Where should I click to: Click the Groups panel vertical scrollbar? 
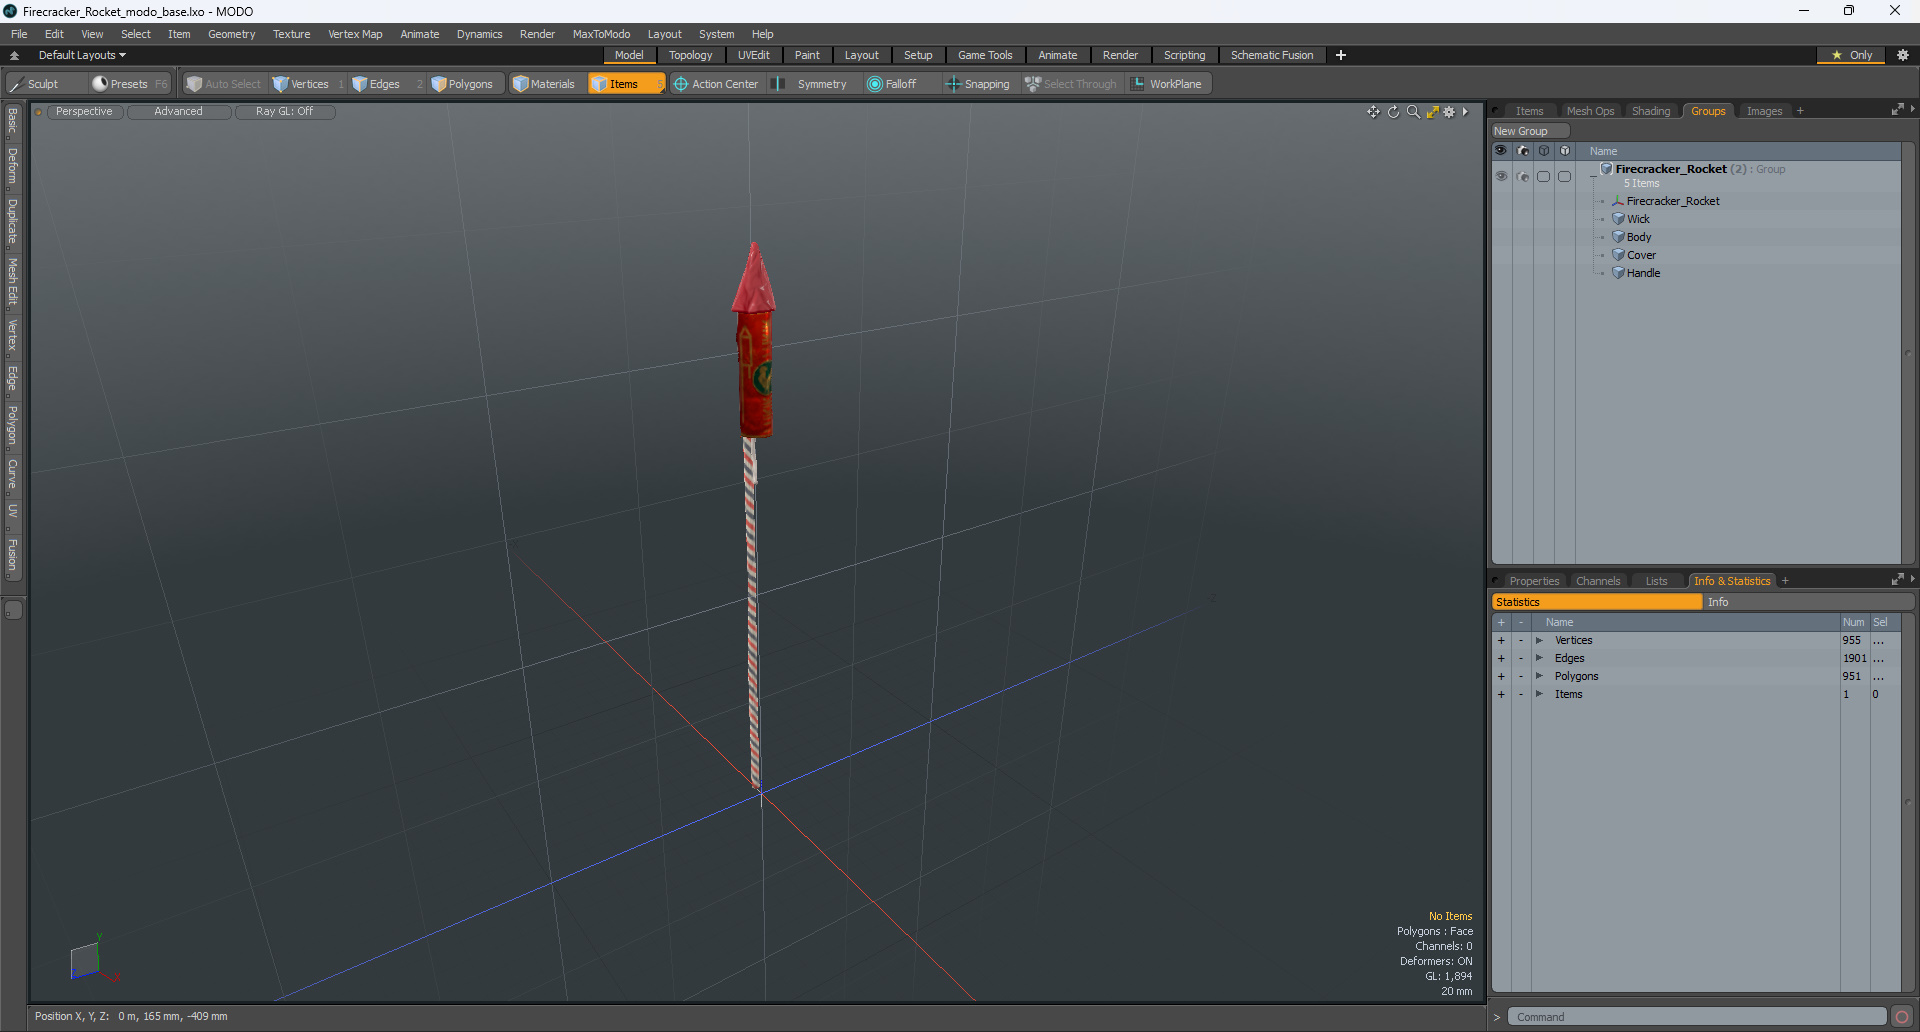[x=1907, y=353]
